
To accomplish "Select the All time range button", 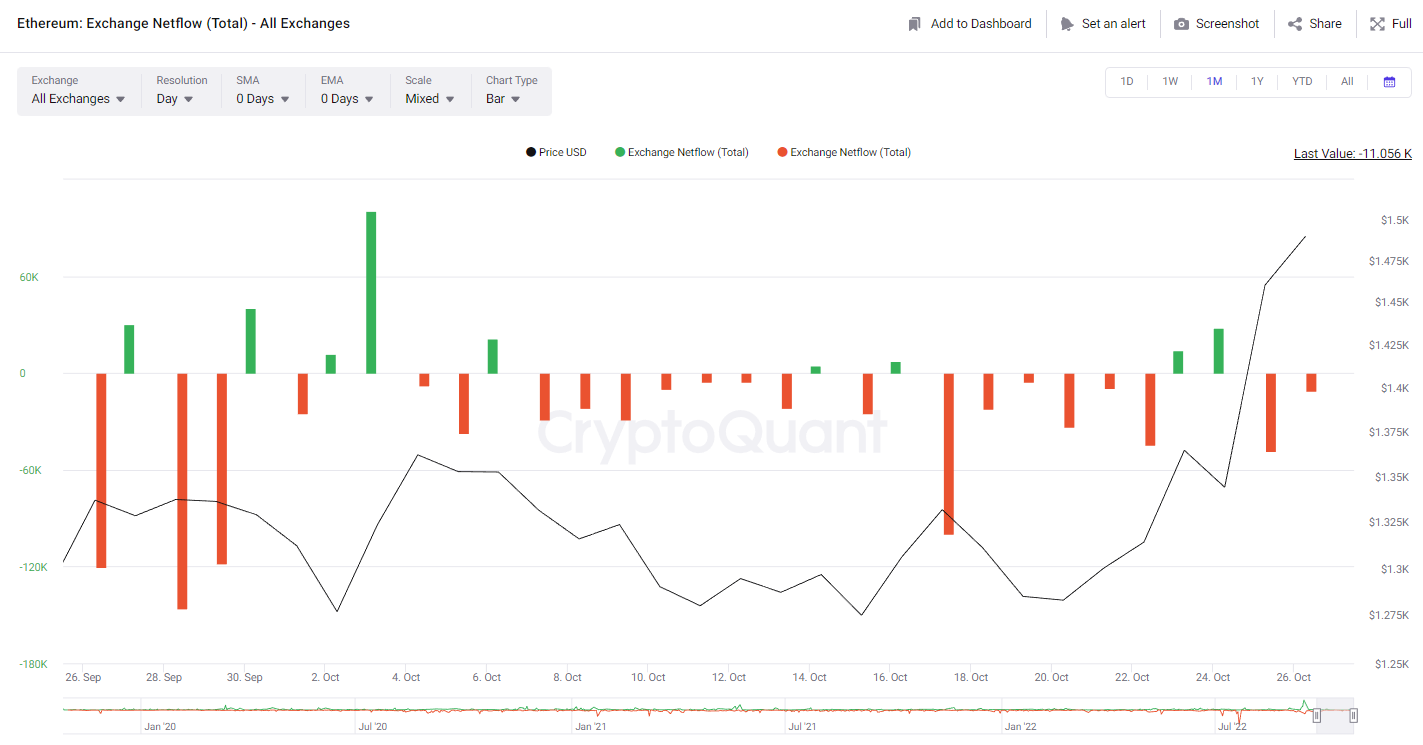I will click(x=1347, y=82).
